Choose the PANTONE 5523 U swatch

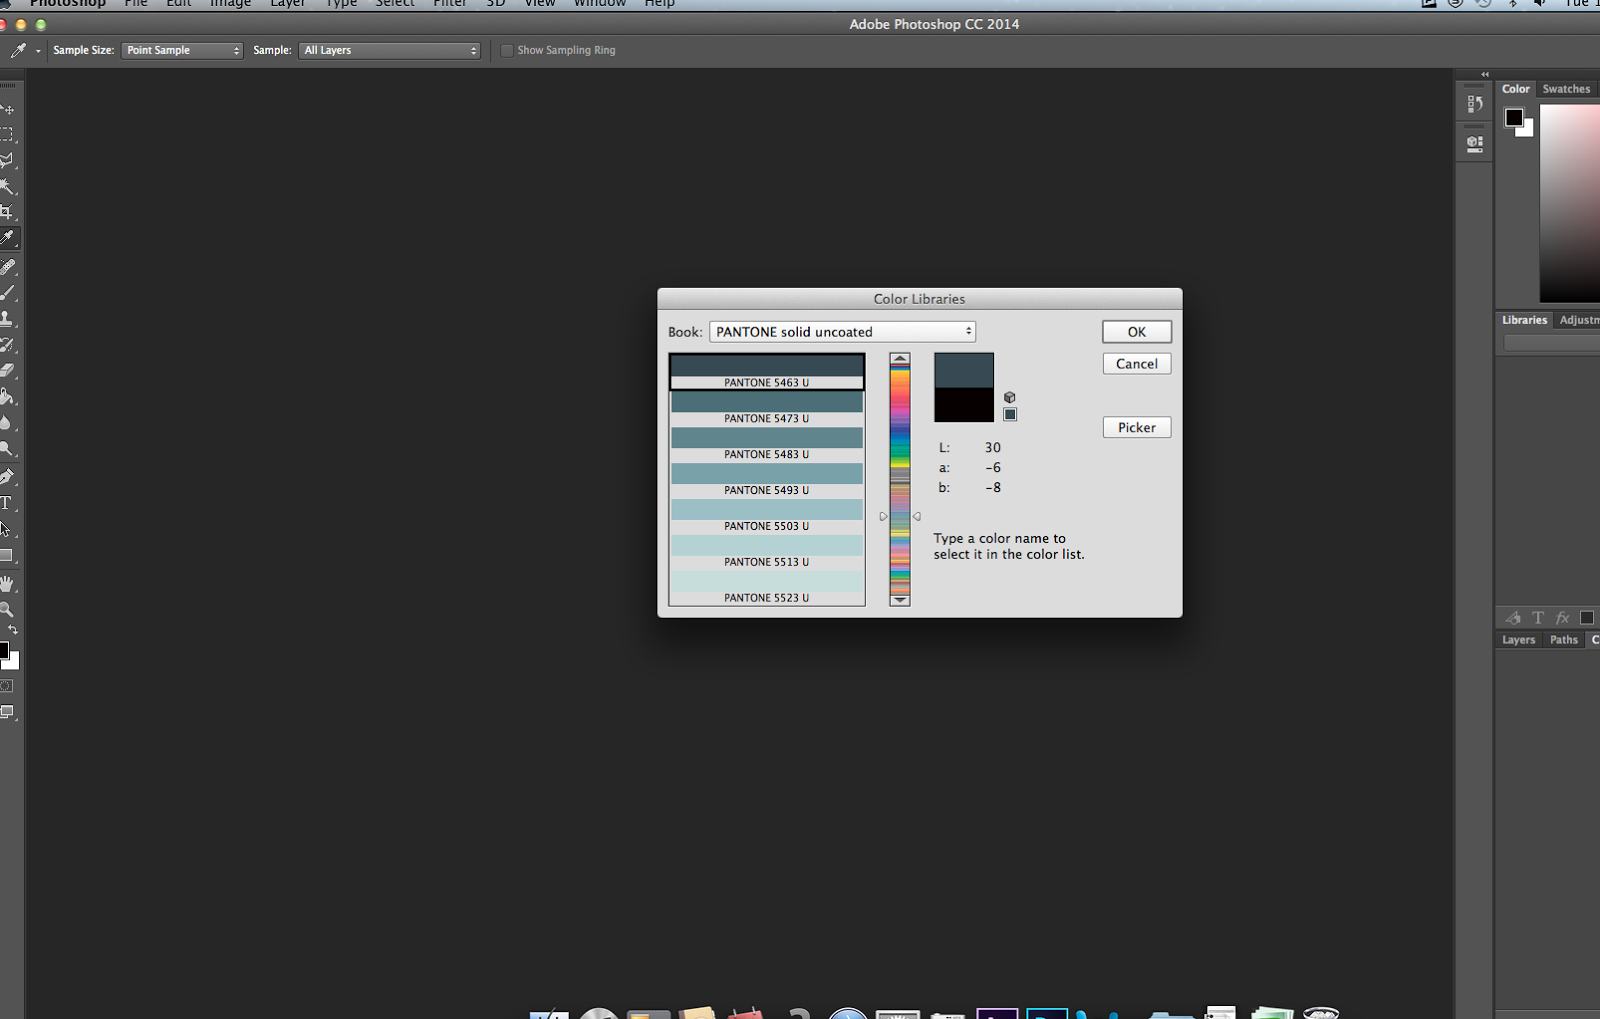point(767,588)
